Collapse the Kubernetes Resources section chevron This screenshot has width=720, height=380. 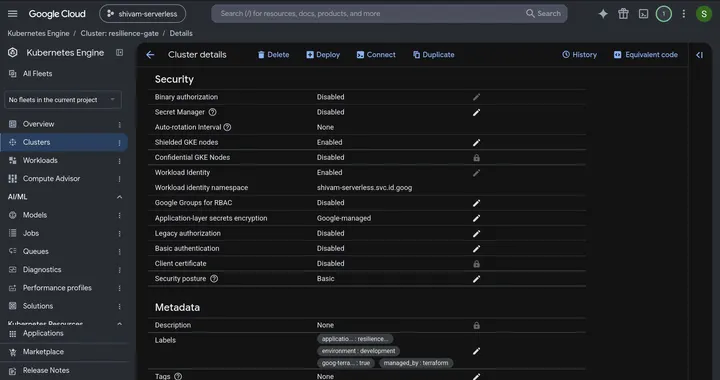coord(119,324)
